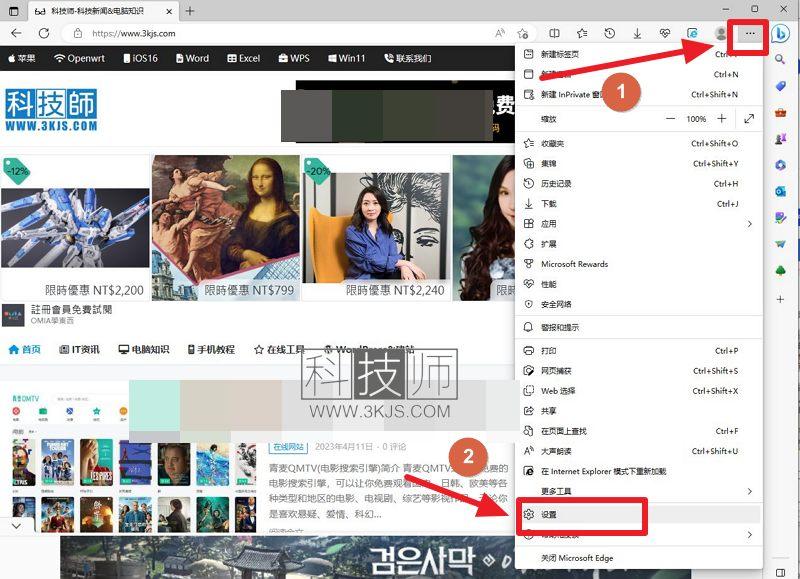Open the sidebar shopping tag icon
The width and height of the screenshot is (800, 579).
pos(780,86)
